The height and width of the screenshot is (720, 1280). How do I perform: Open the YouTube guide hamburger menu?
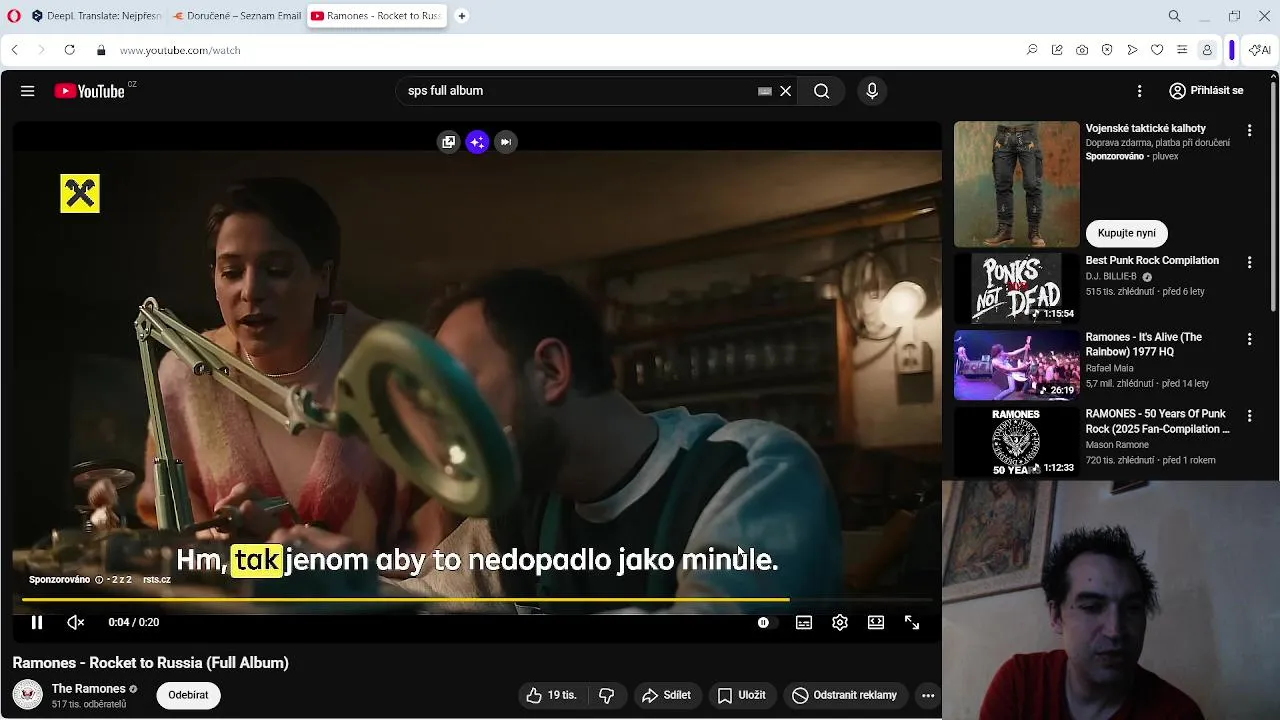pyautogui.click(x=28, y=91)
